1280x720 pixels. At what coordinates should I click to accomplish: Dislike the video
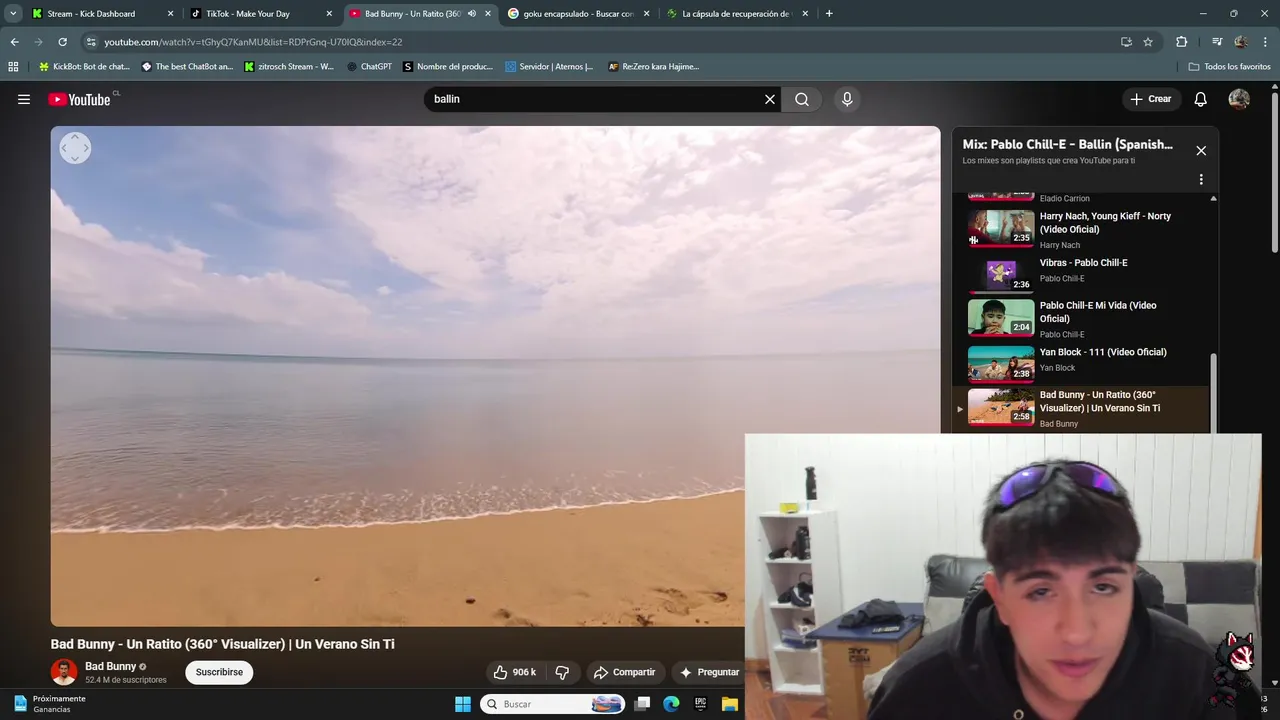[562, 672]
